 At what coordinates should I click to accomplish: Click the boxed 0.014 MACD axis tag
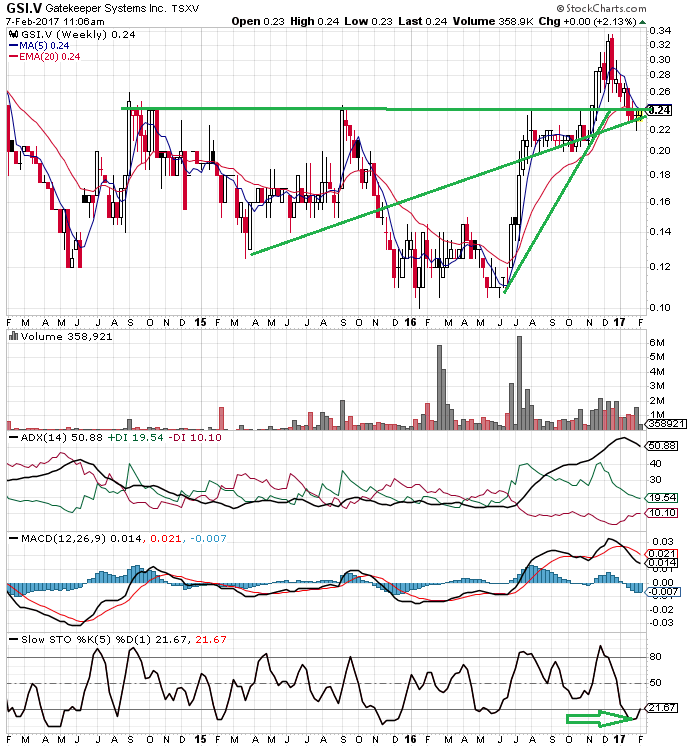(661, 563)
